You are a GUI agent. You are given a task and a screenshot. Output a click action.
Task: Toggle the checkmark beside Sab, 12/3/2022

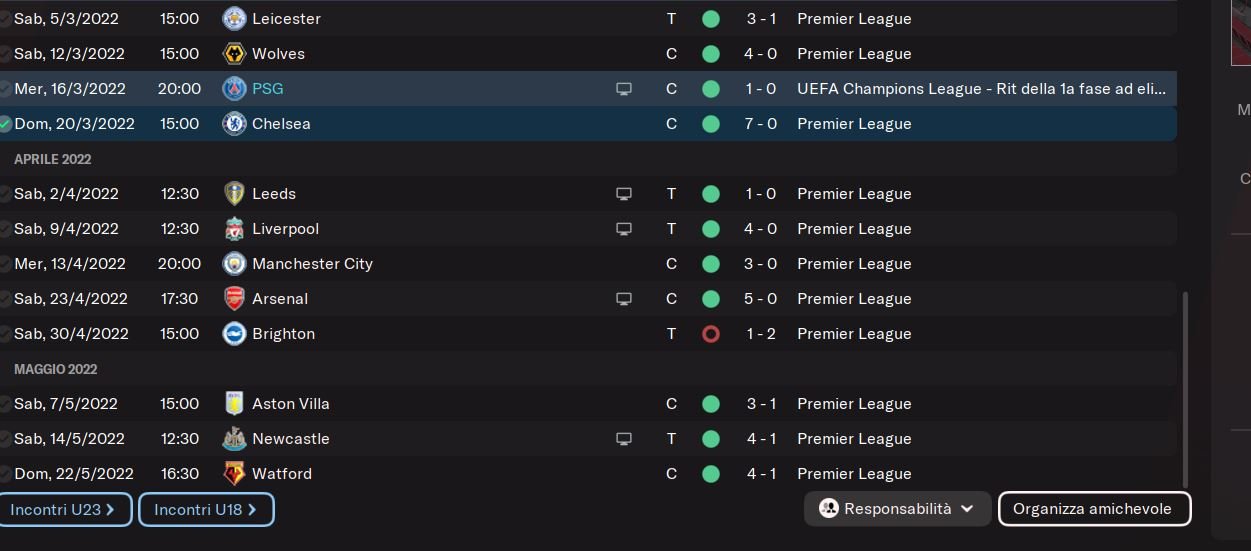(x=5, y=54)
